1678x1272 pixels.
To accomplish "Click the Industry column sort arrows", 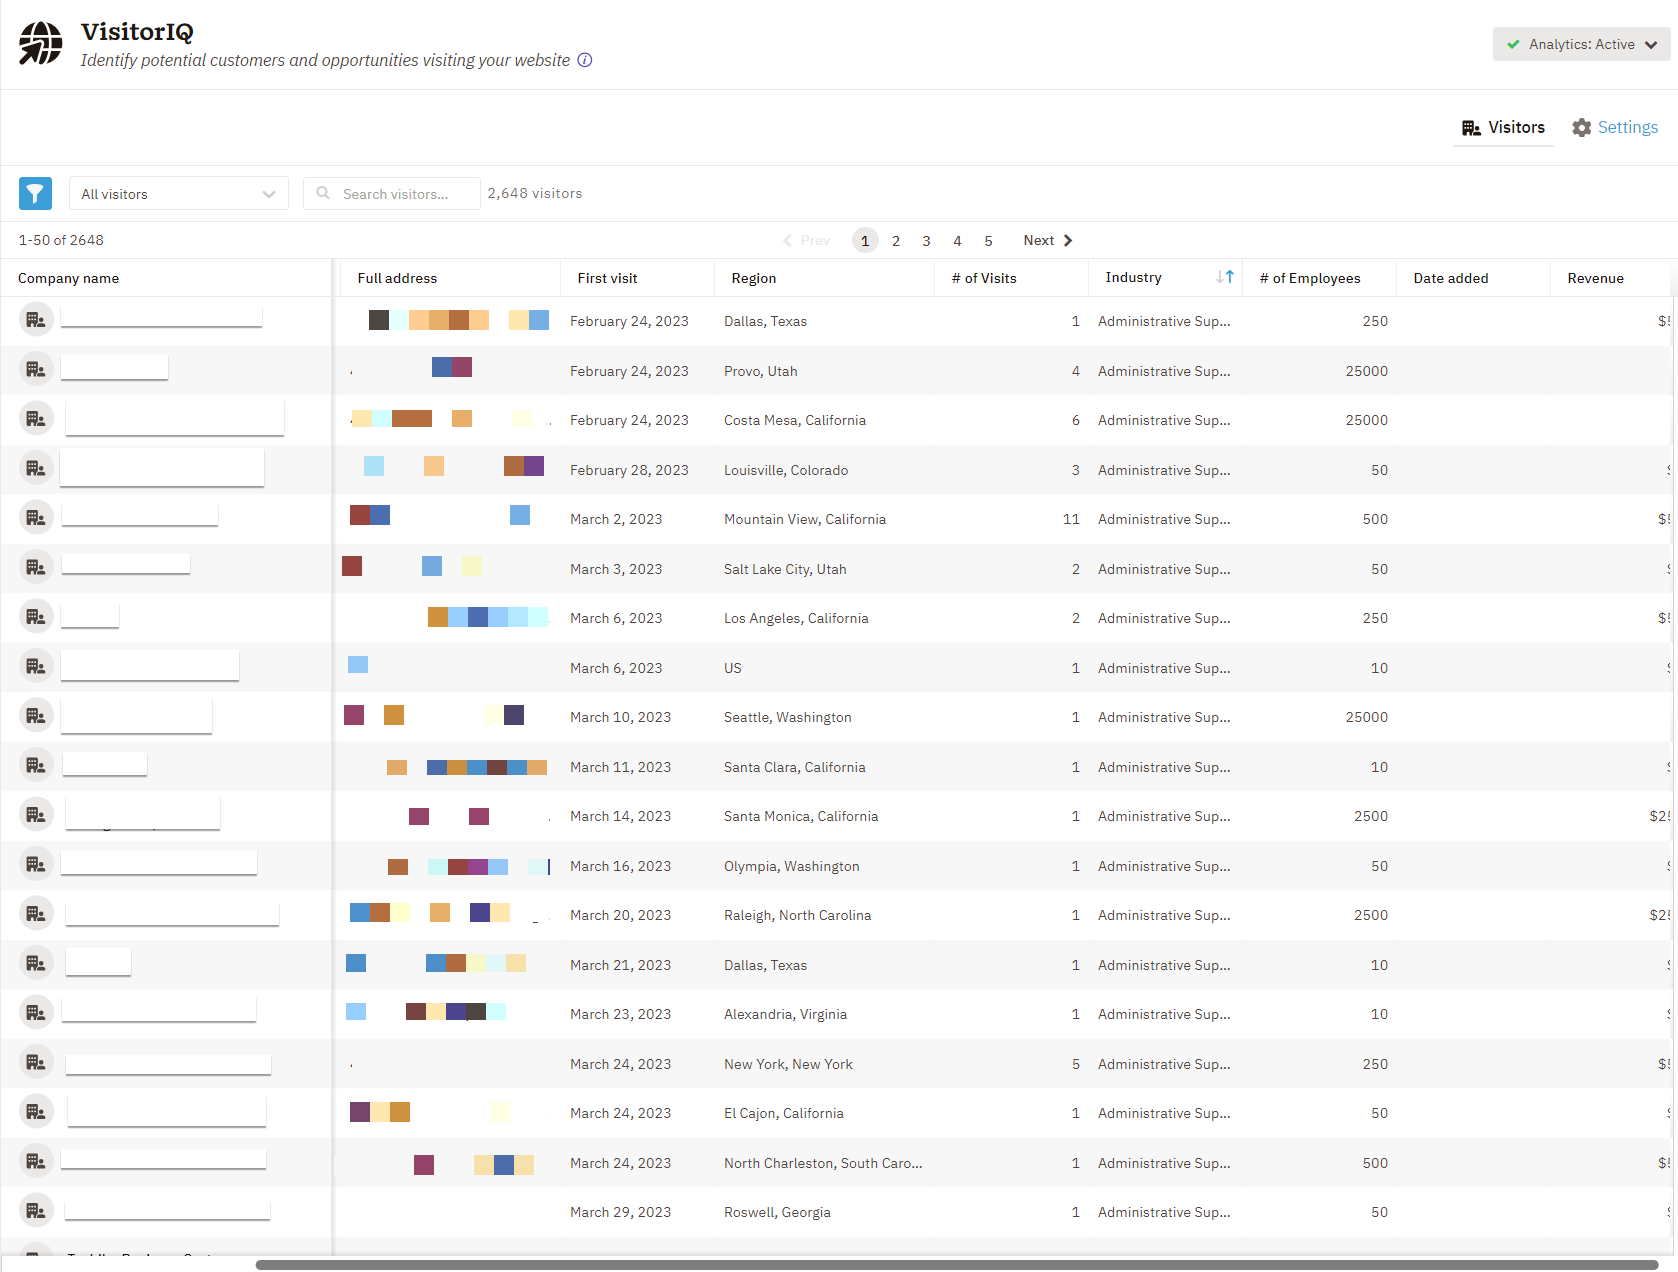I will click(x=1224, y=277).
